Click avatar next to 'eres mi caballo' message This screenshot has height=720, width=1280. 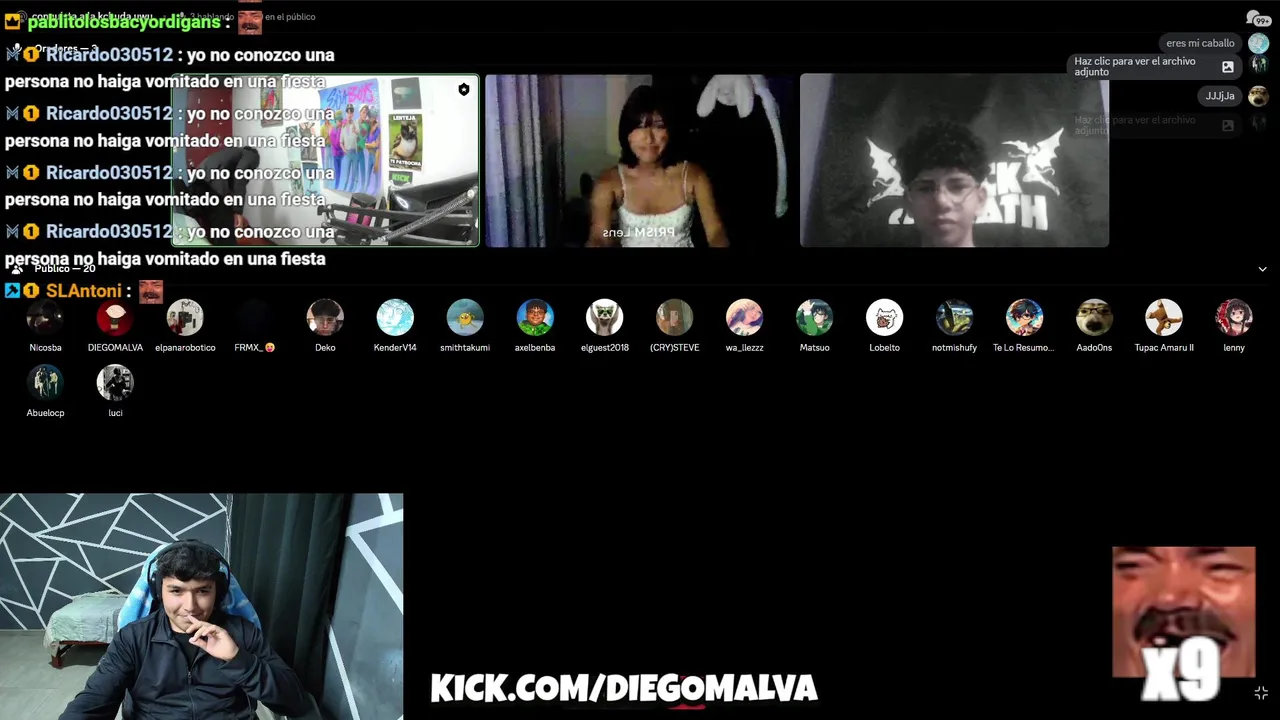pos(1258,43)
